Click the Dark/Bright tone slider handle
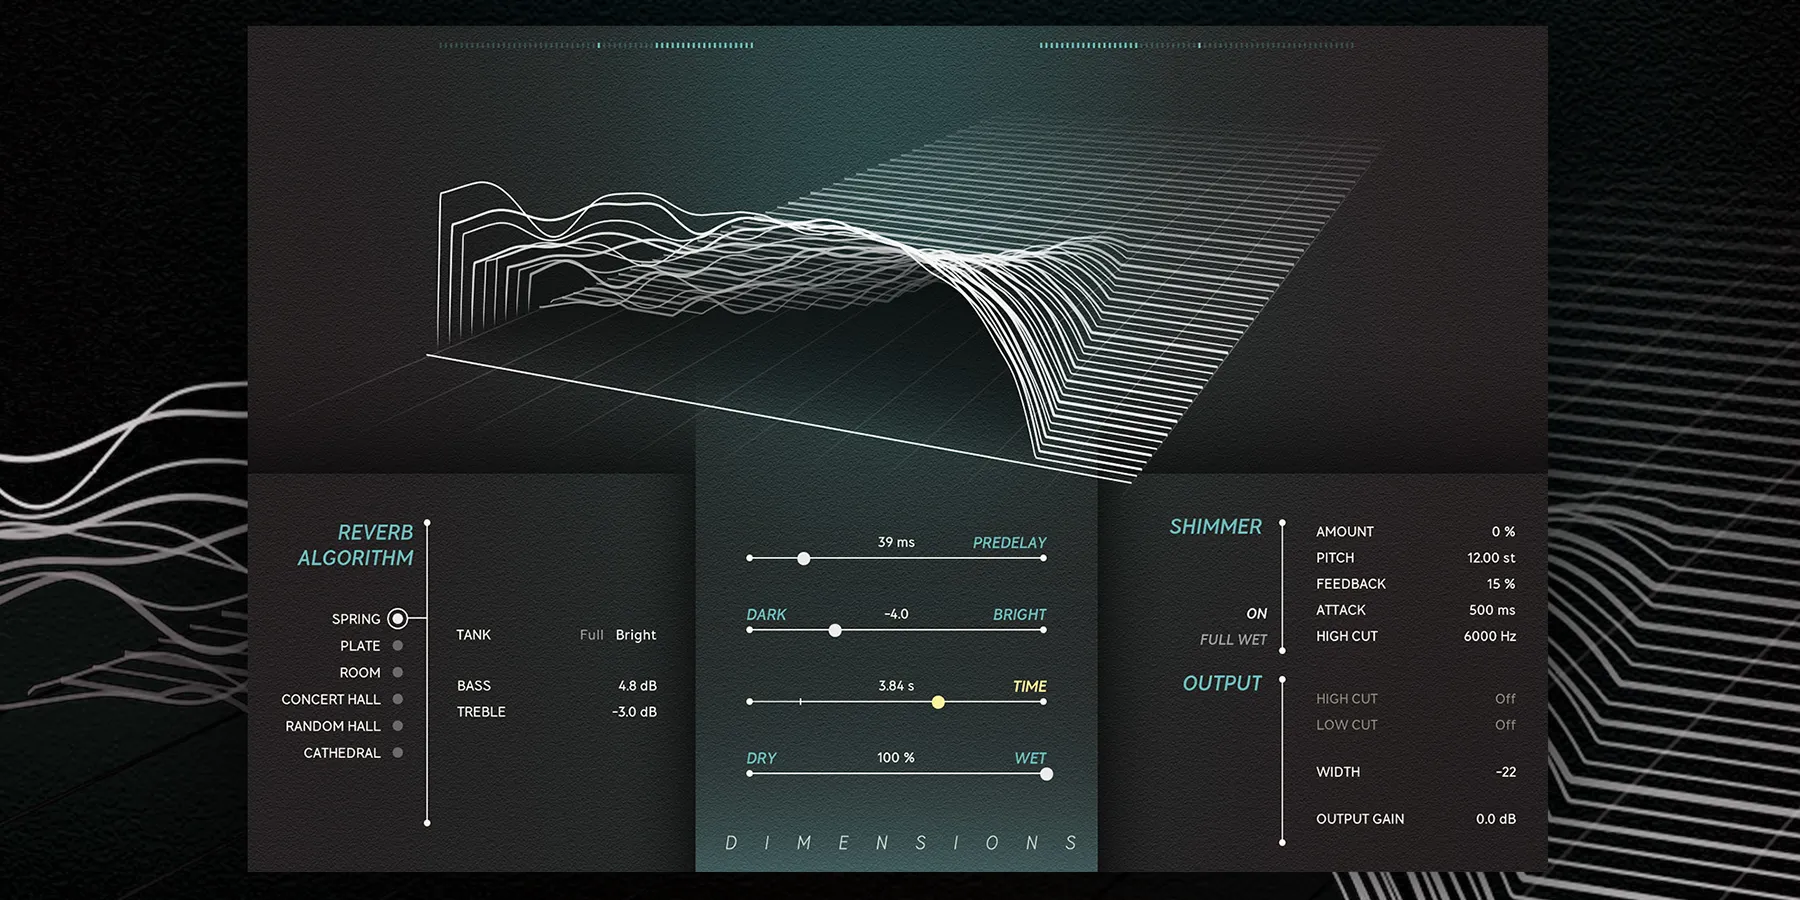This screenshot has height=900, width=1800. tap(835, 630)
